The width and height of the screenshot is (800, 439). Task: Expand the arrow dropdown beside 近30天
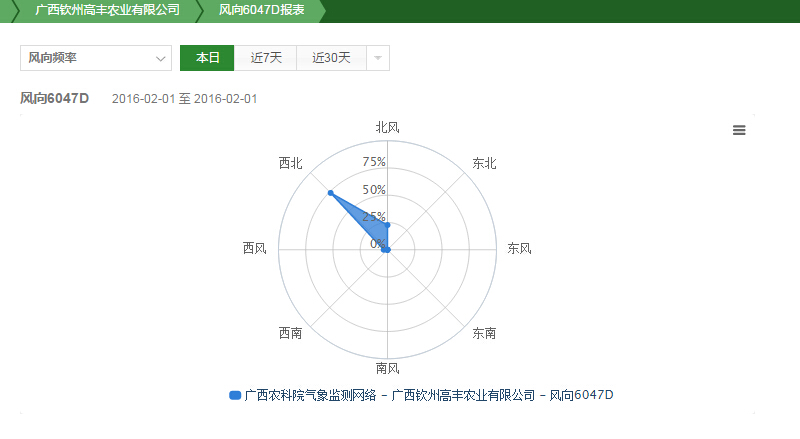[378, 58]
